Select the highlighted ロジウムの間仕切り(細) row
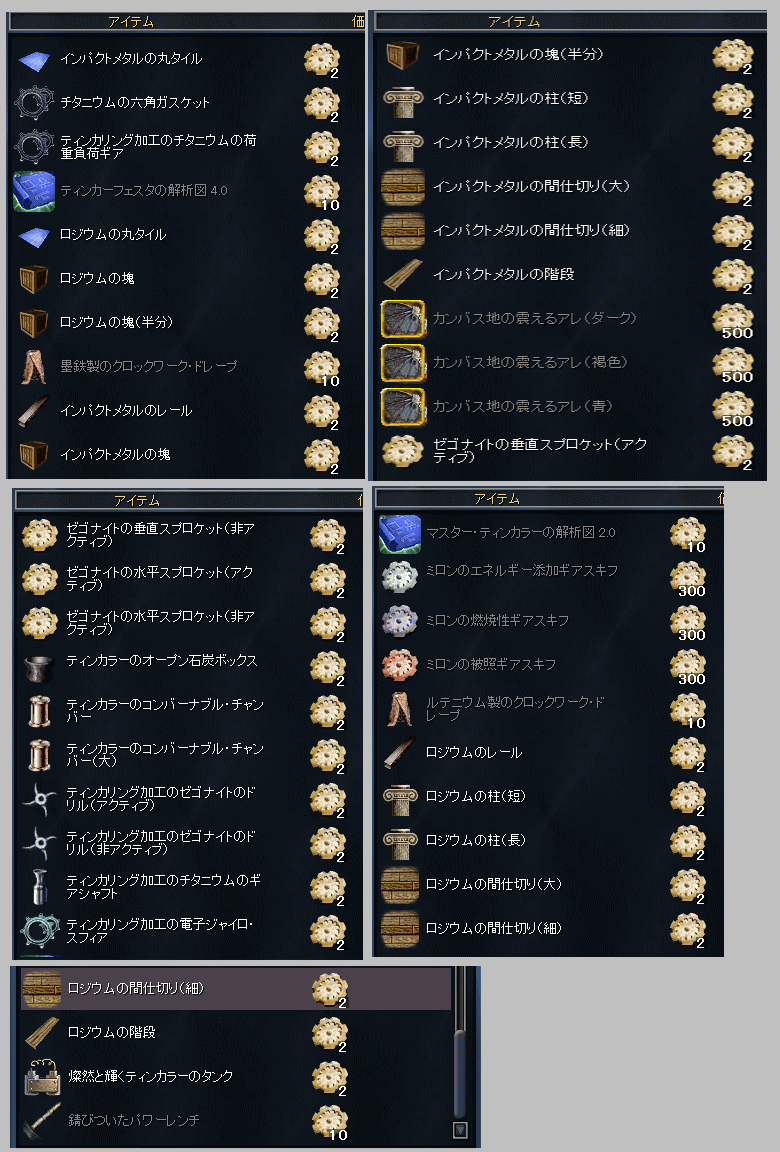Image resolution: width=780 pixels, height=1152 pixels. click(235, 989)
